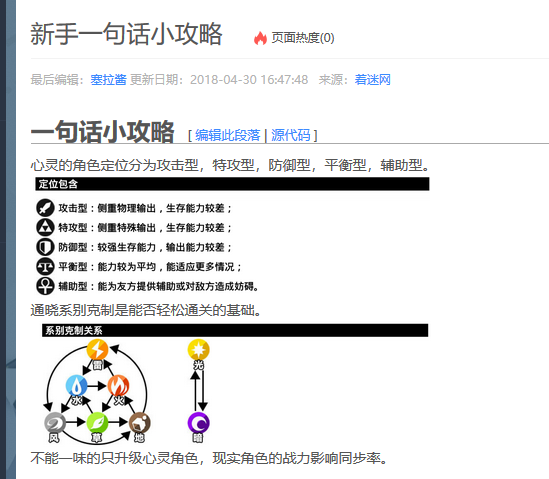The image size is (549, 479).
Task: Click the water element 水 icon
Action: point(76,386)
